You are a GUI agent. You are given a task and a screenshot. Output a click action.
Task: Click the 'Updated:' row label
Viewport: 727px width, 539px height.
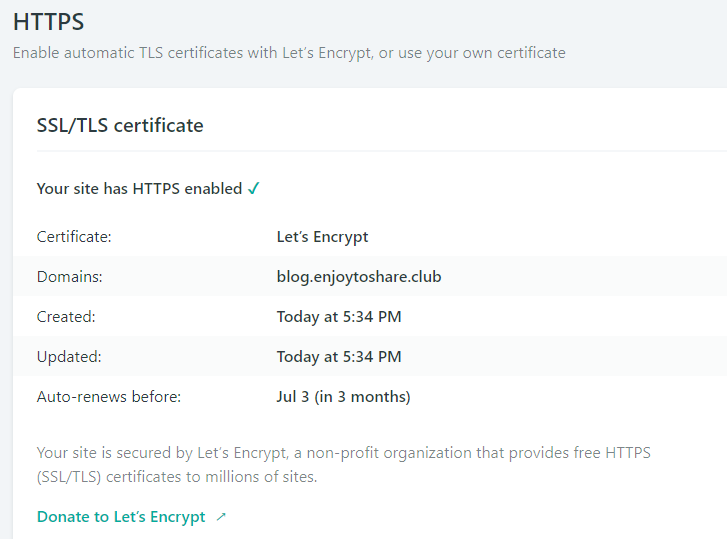click(69, 356)
